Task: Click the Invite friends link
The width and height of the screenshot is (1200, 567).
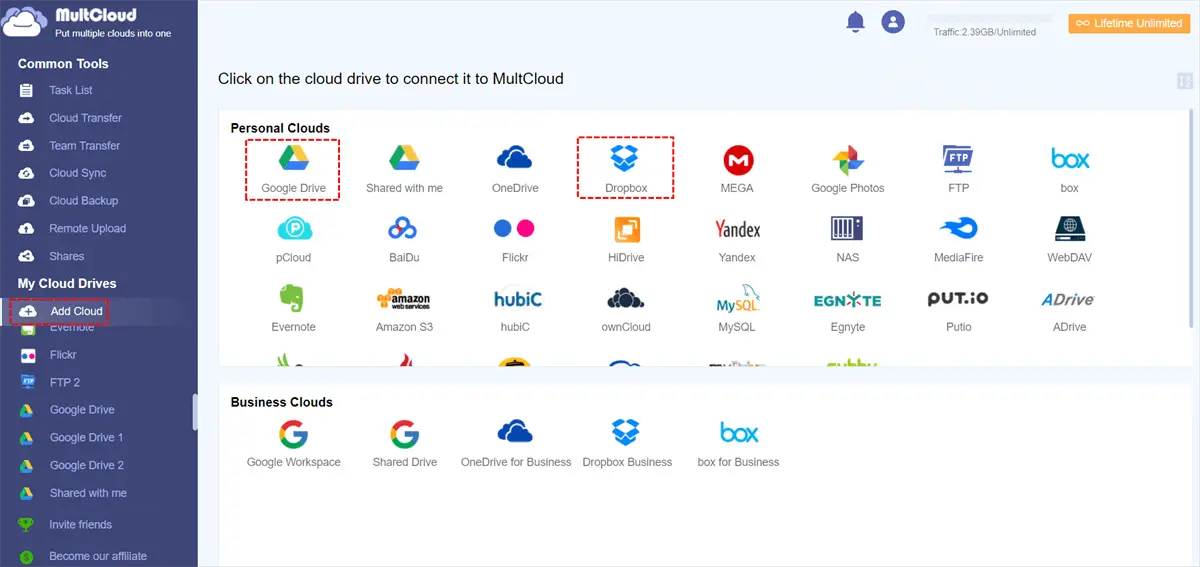Action: point(80,525)
